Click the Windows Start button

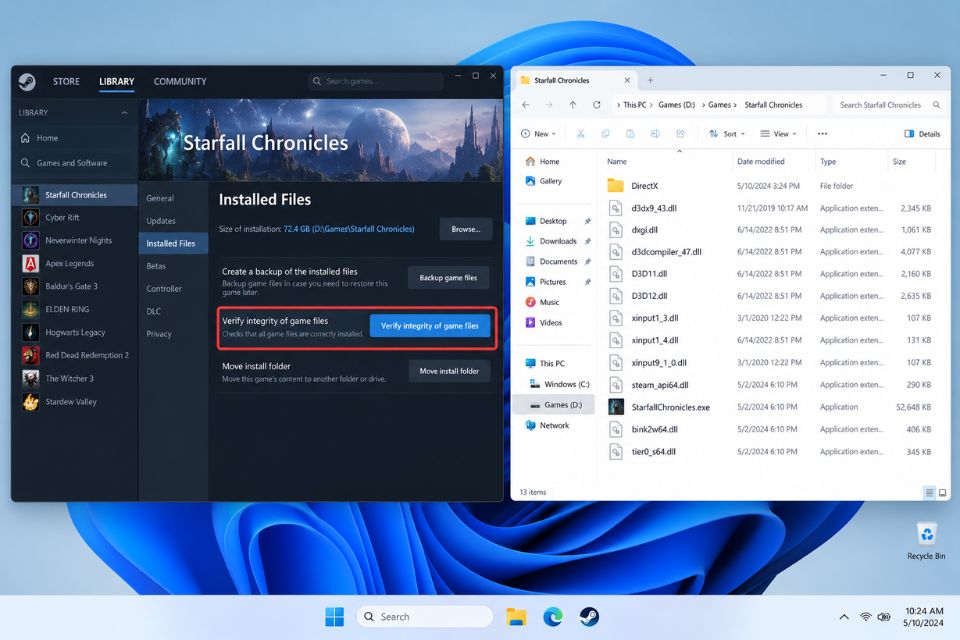tap(334, 617)
